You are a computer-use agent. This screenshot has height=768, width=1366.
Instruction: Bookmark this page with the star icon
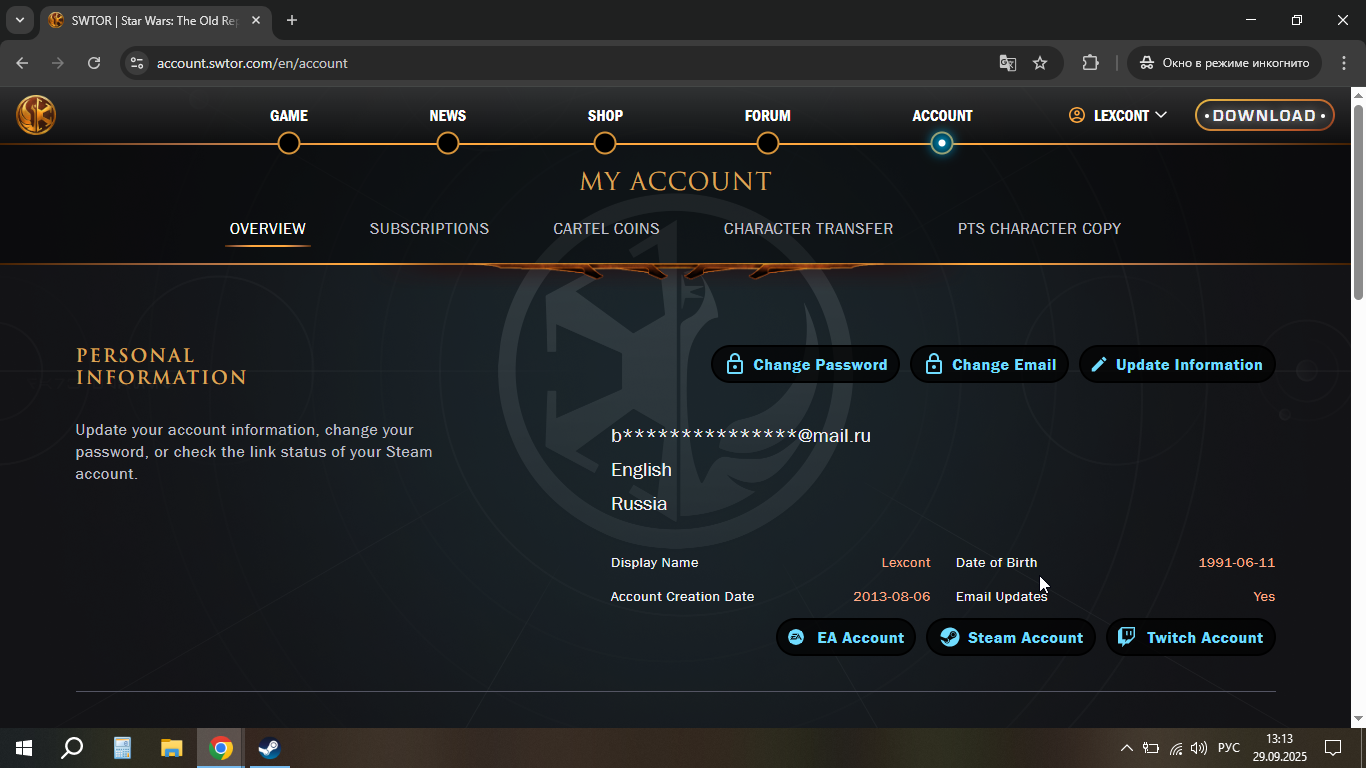tap(1040, 63)
